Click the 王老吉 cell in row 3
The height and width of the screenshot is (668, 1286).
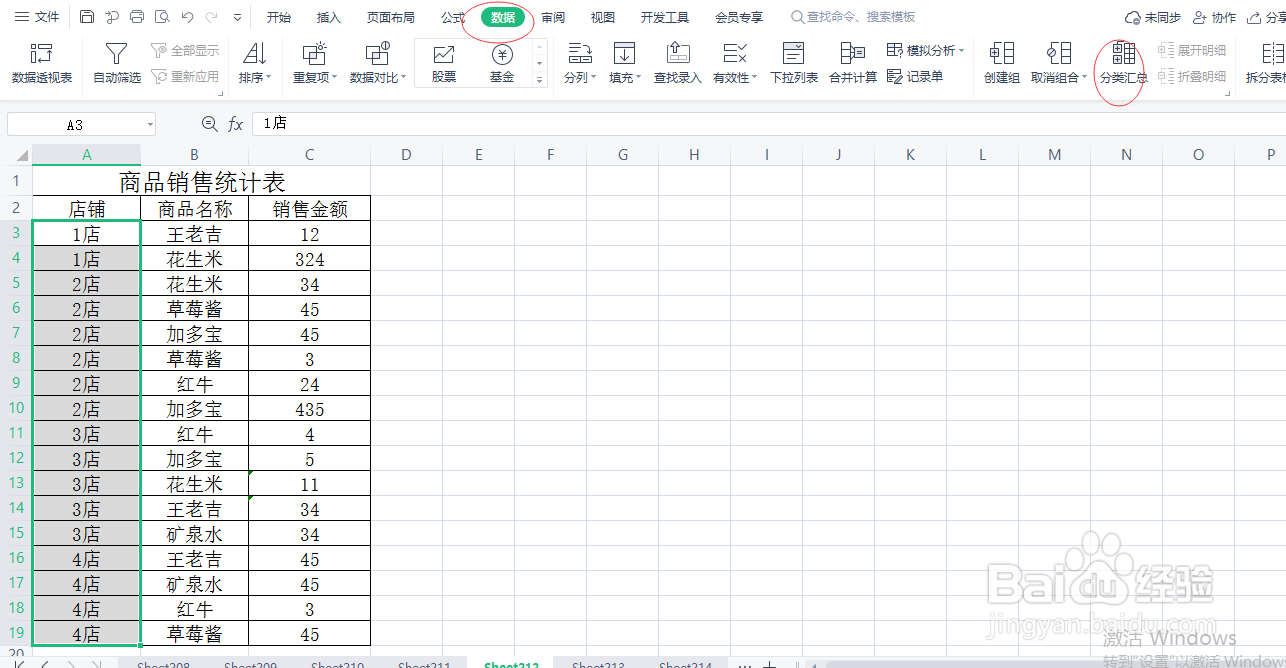[195, 234]
